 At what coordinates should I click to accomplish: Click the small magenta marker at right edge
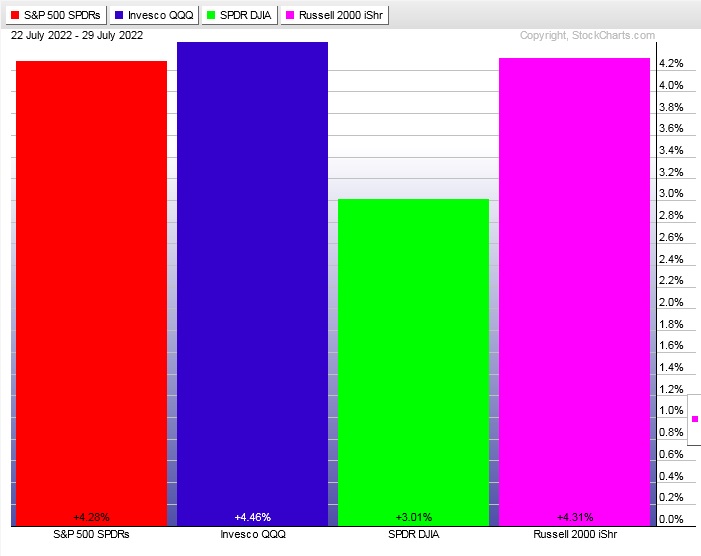pos(695,419)
